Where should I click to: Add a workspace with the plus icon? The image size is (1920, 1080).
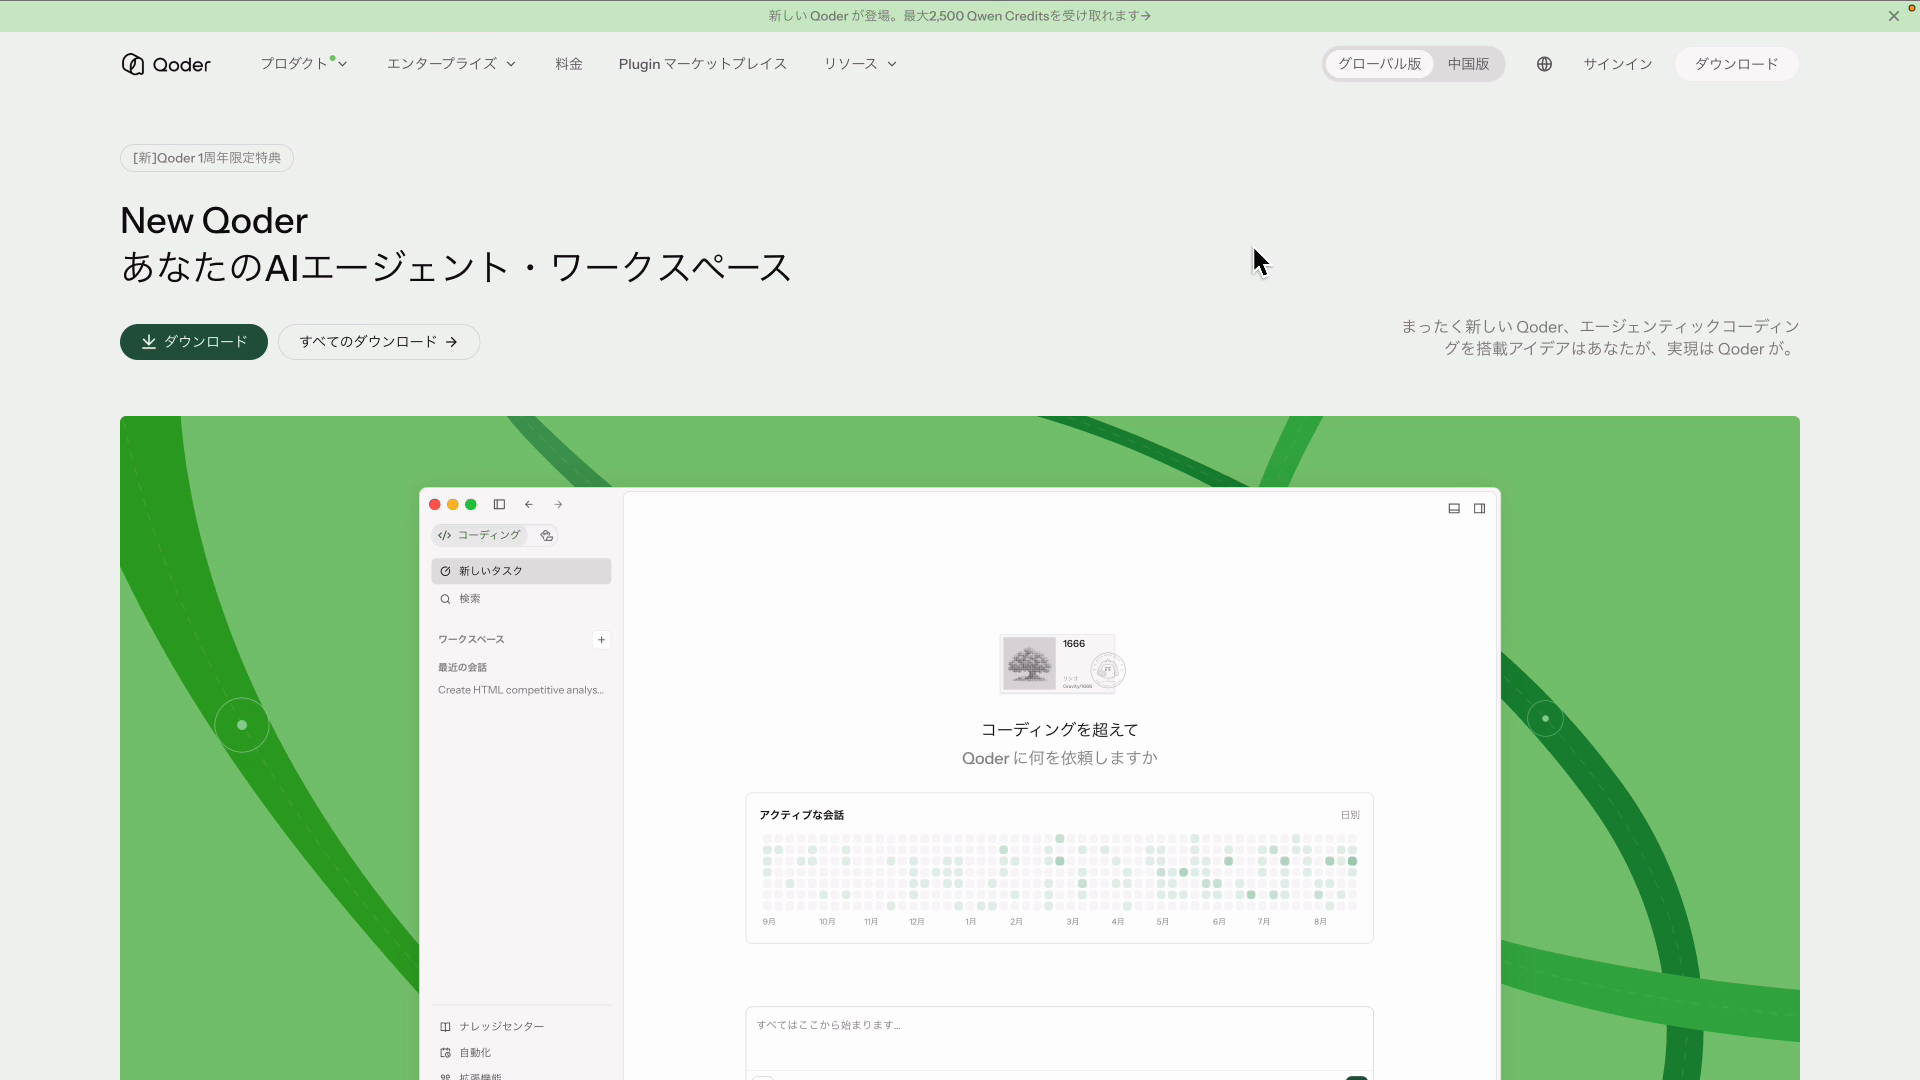tap(601, 640)
